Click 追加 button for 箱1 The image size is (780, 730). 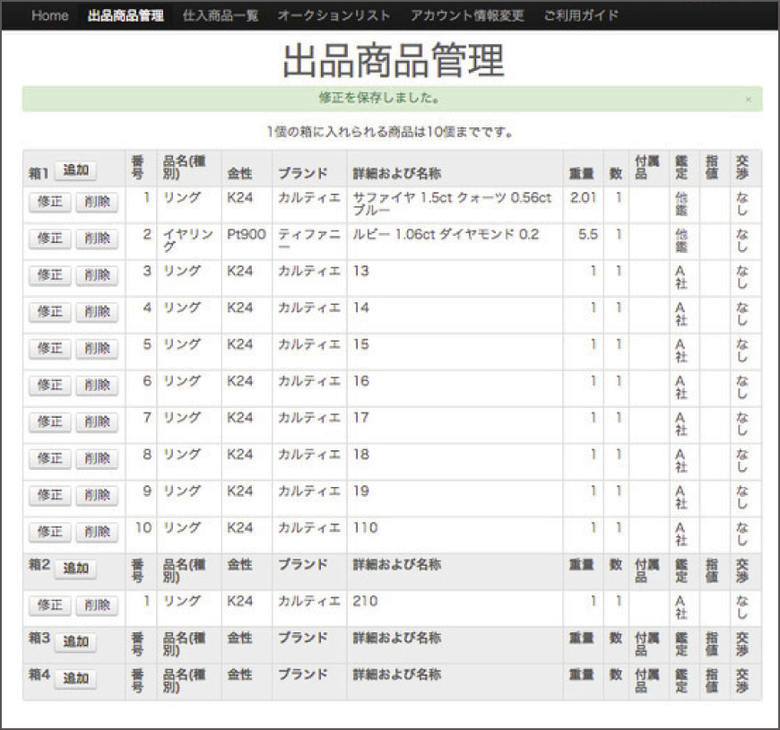pyautogui.click(x=76, y=170)
